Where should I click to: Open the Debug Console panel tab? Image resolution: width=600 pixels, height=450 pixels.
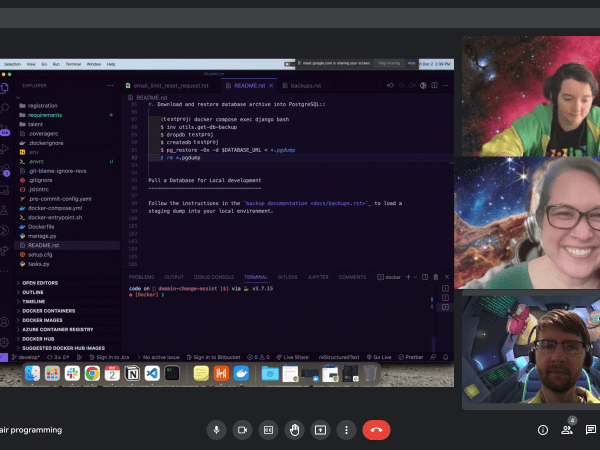[214, 276]
